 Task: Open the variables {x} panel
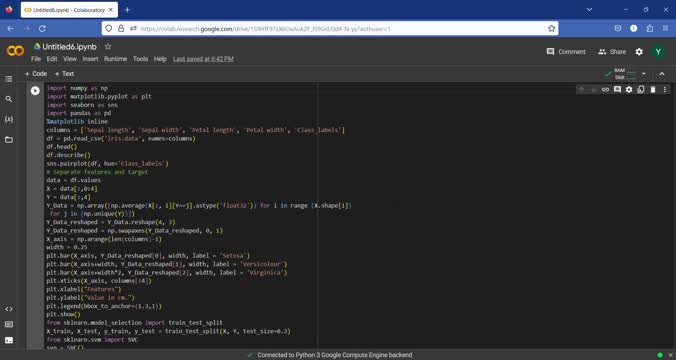pyautogui.click(x=9, y=119)
